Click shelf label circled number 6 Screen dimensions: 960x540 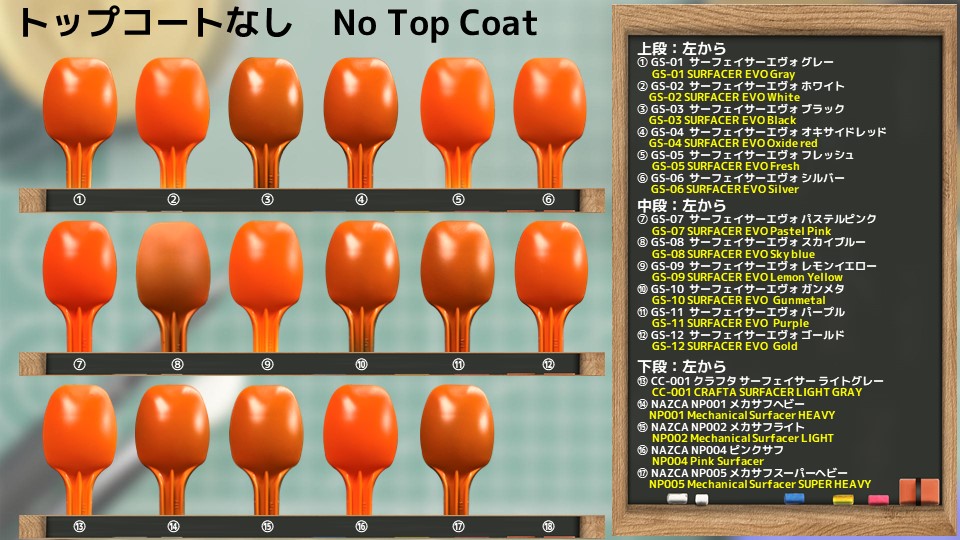tap(548, 200)
